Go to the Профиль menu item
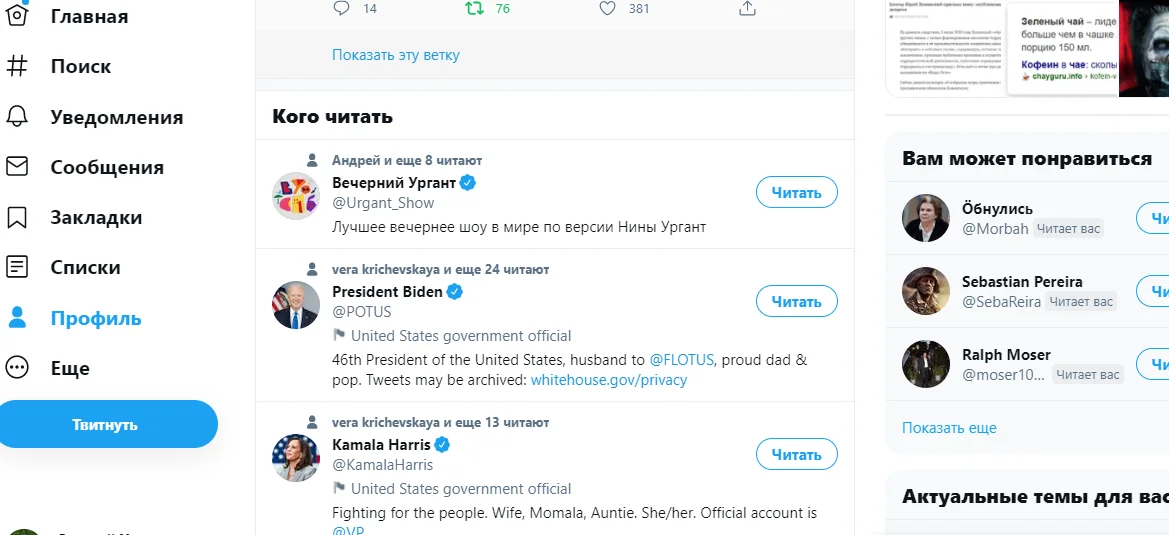 95,318
